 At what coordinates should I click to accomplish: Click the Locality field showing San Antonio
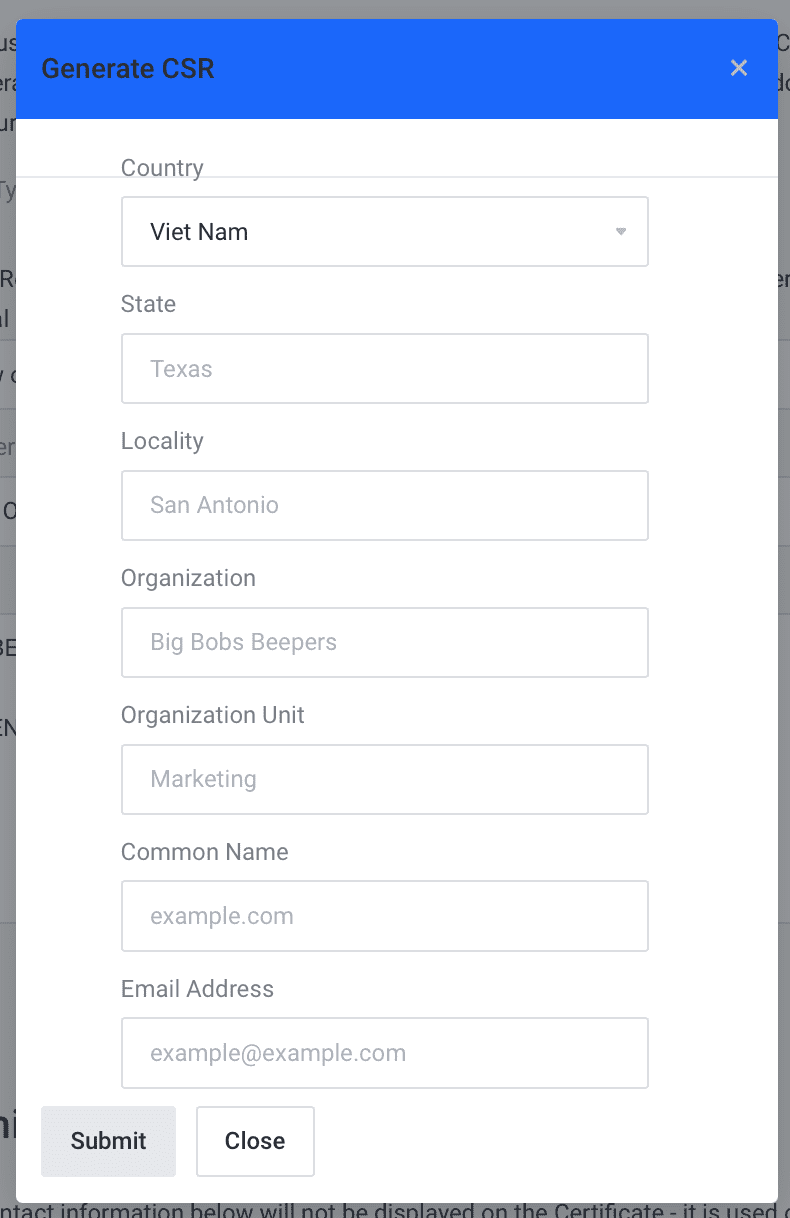(384, 505)
